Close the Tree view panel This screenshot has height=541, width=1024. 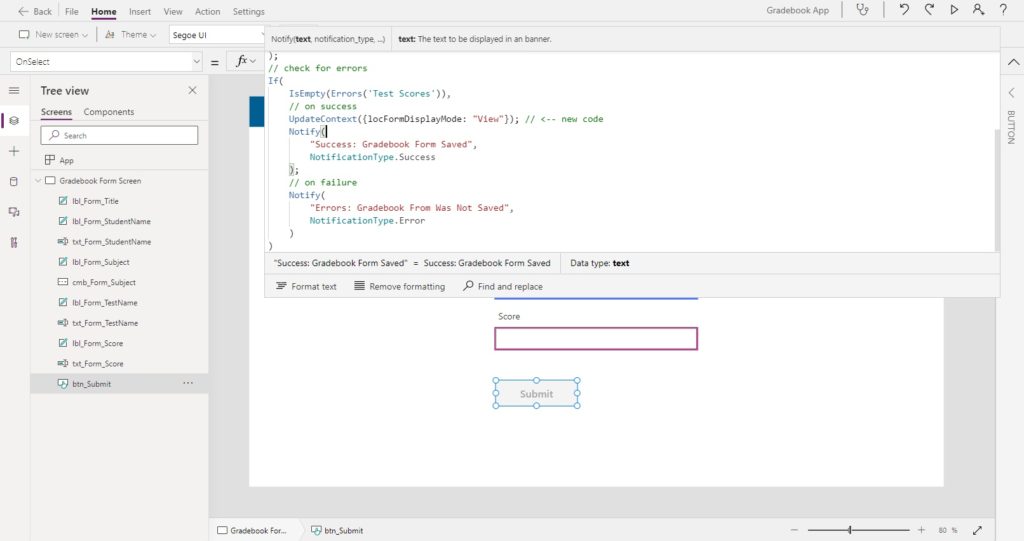pyautogui.click(x=192, y=90)
